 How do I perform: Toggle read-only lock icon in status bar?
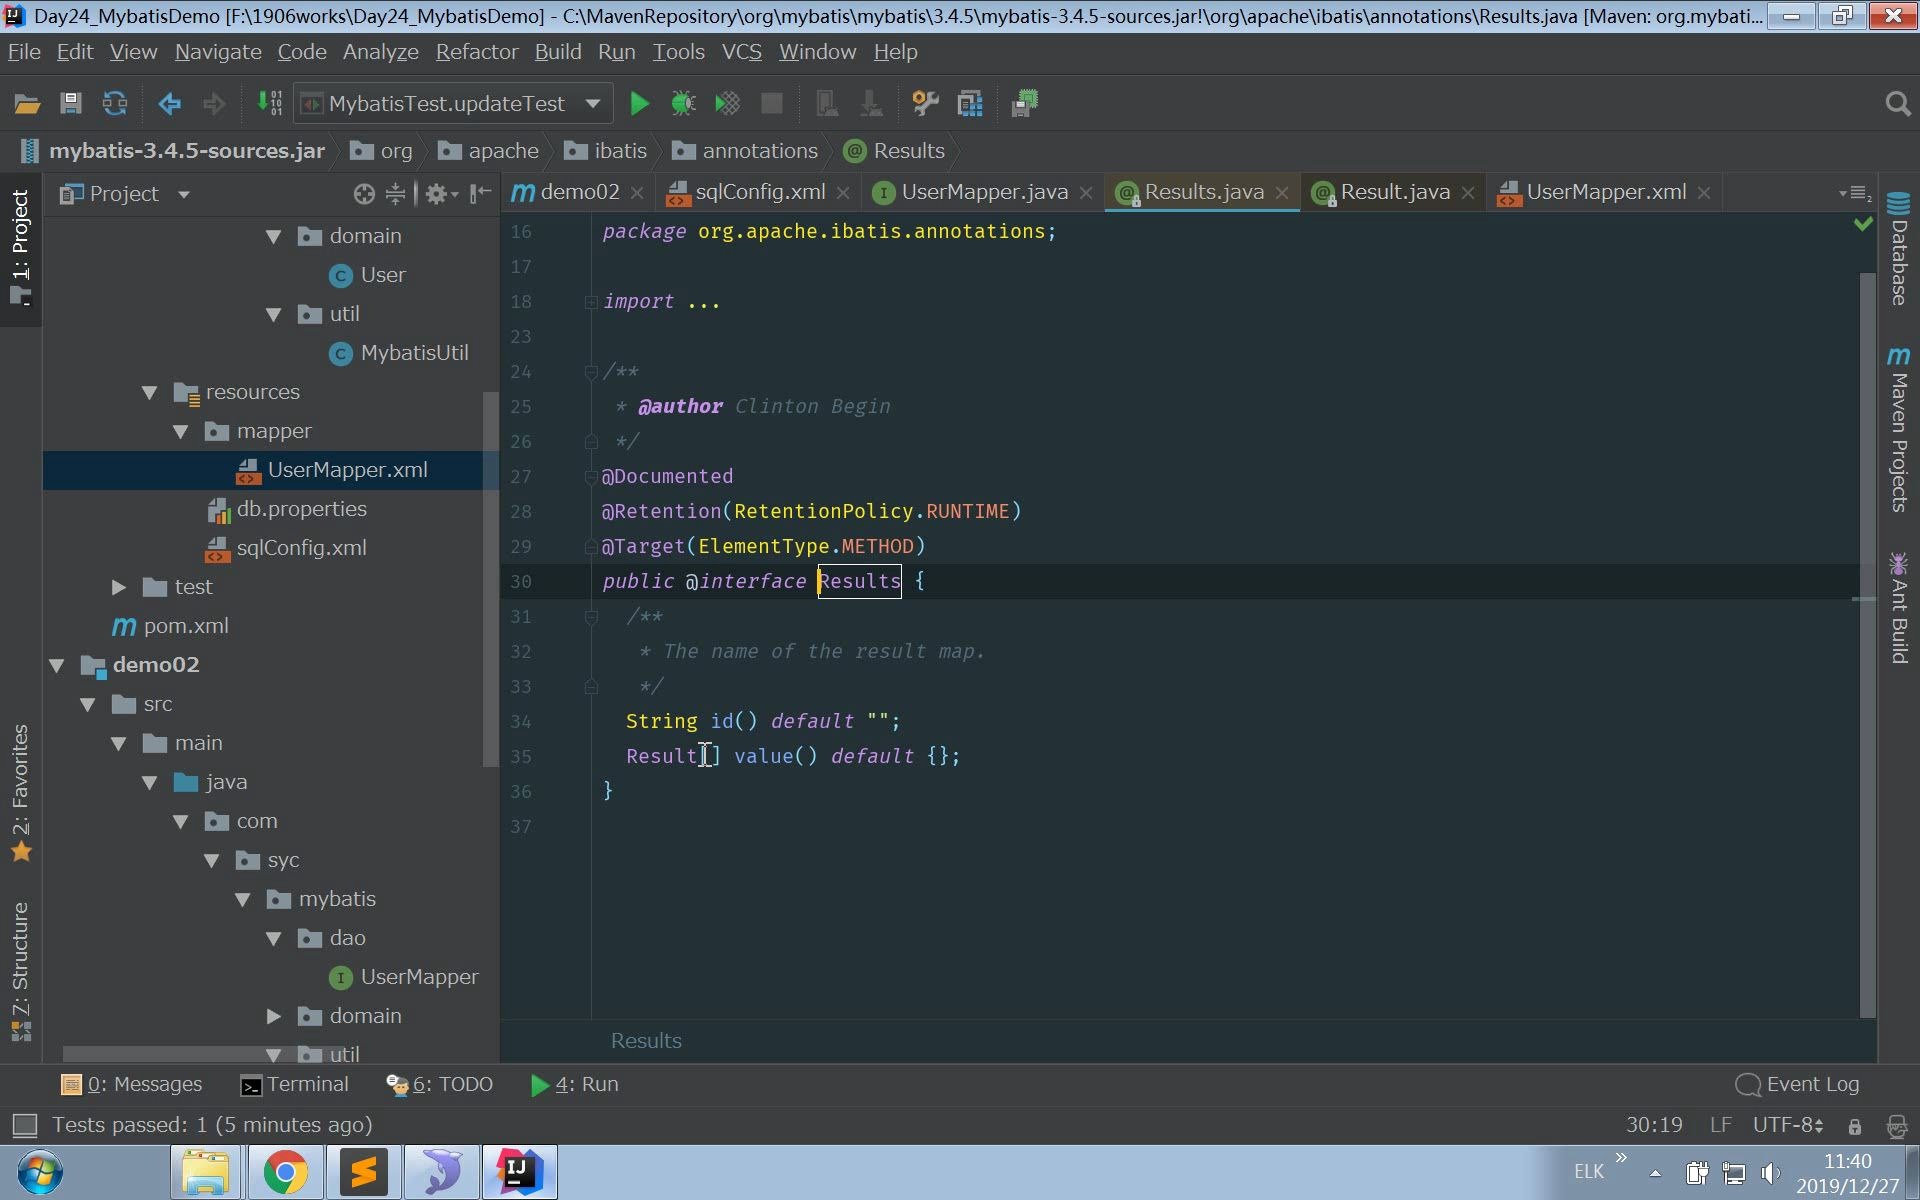[1854, 1126]
